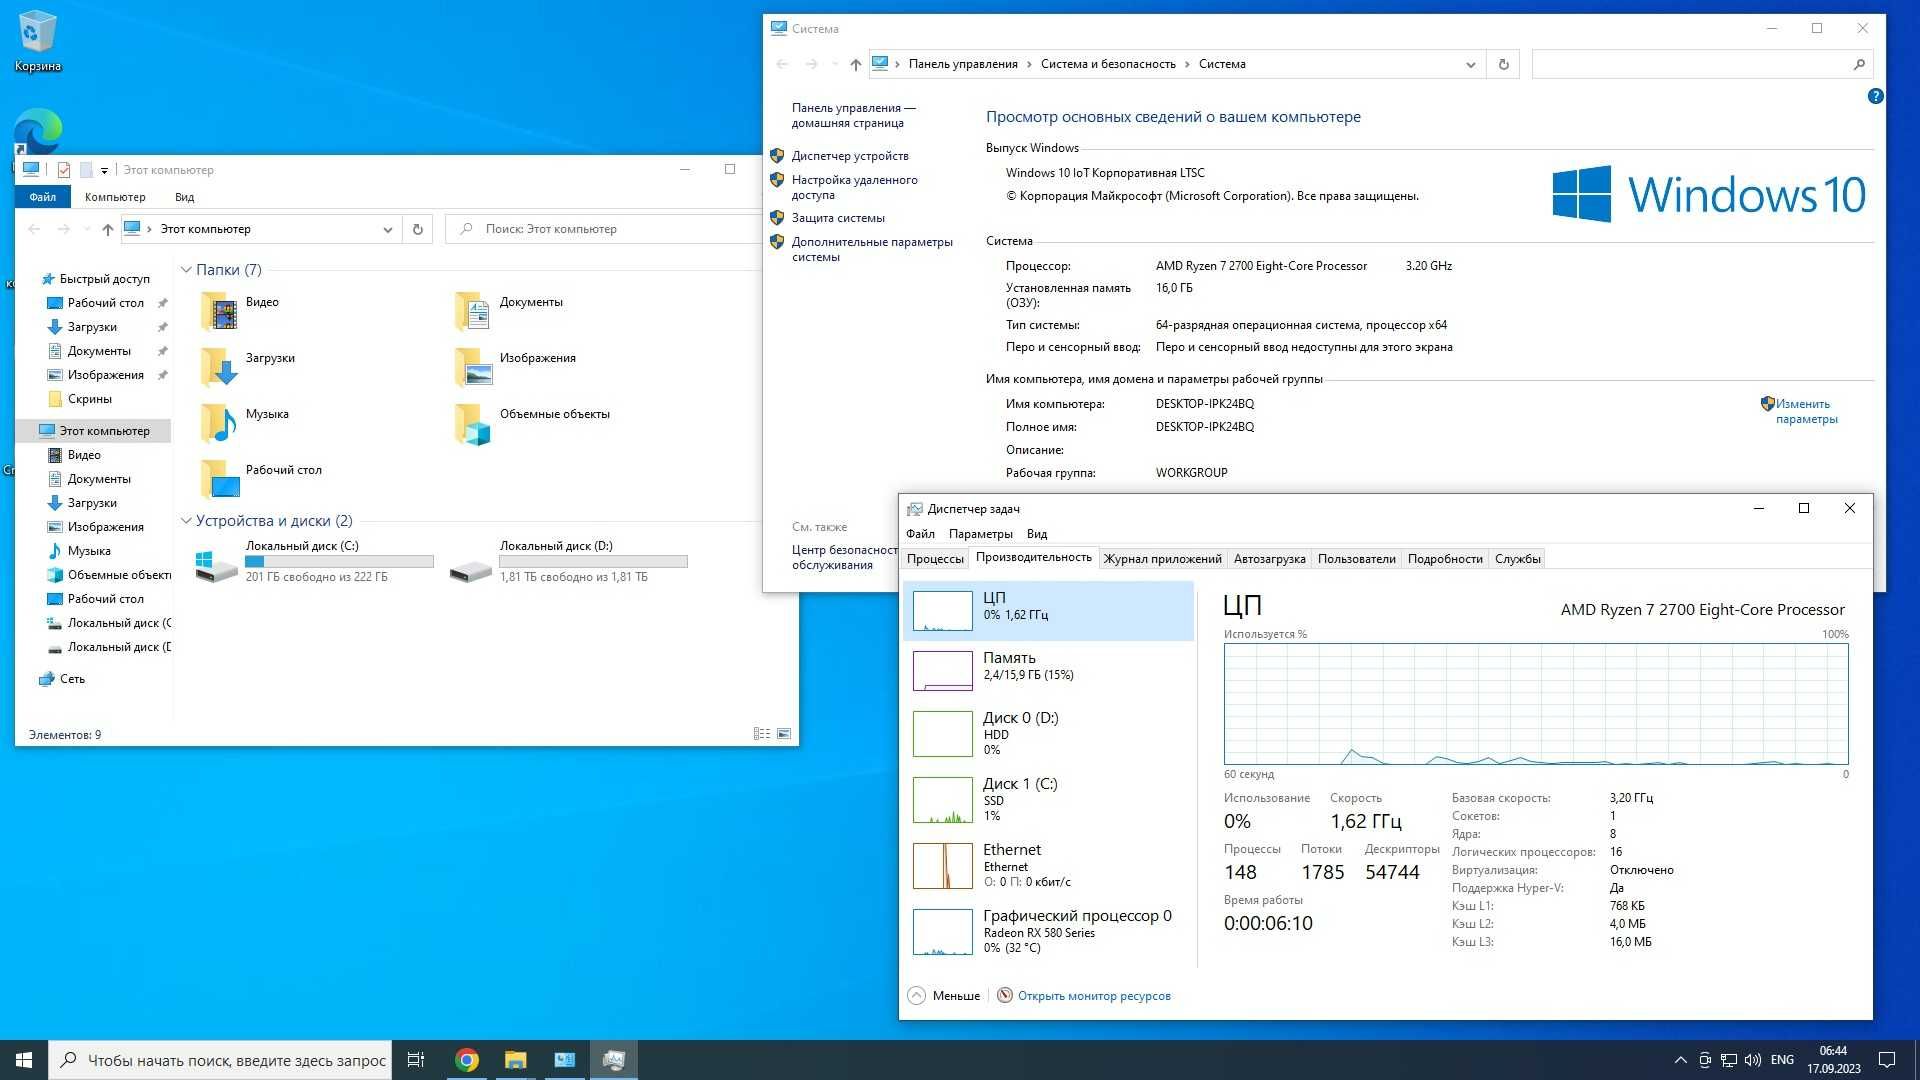Open Explorer recent locations dropdown arrow

click(87, 229)
